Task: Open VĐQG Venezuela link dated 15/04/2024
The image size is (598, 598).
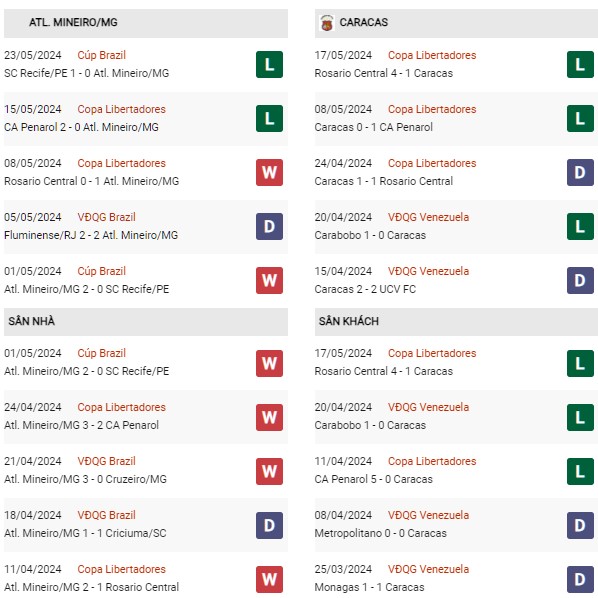Action: point(428,271)
